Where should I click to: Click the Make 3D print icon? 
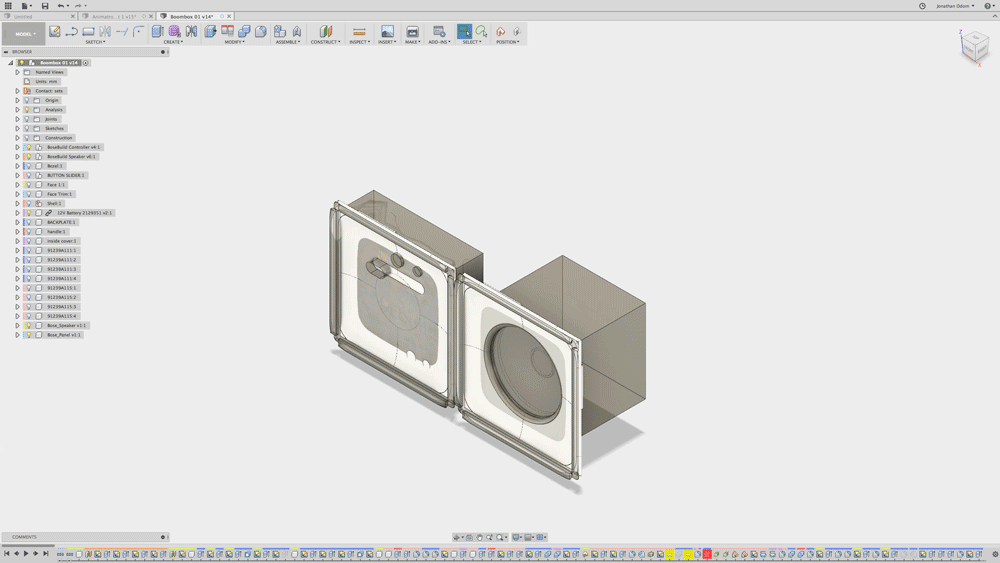point(412,32)
